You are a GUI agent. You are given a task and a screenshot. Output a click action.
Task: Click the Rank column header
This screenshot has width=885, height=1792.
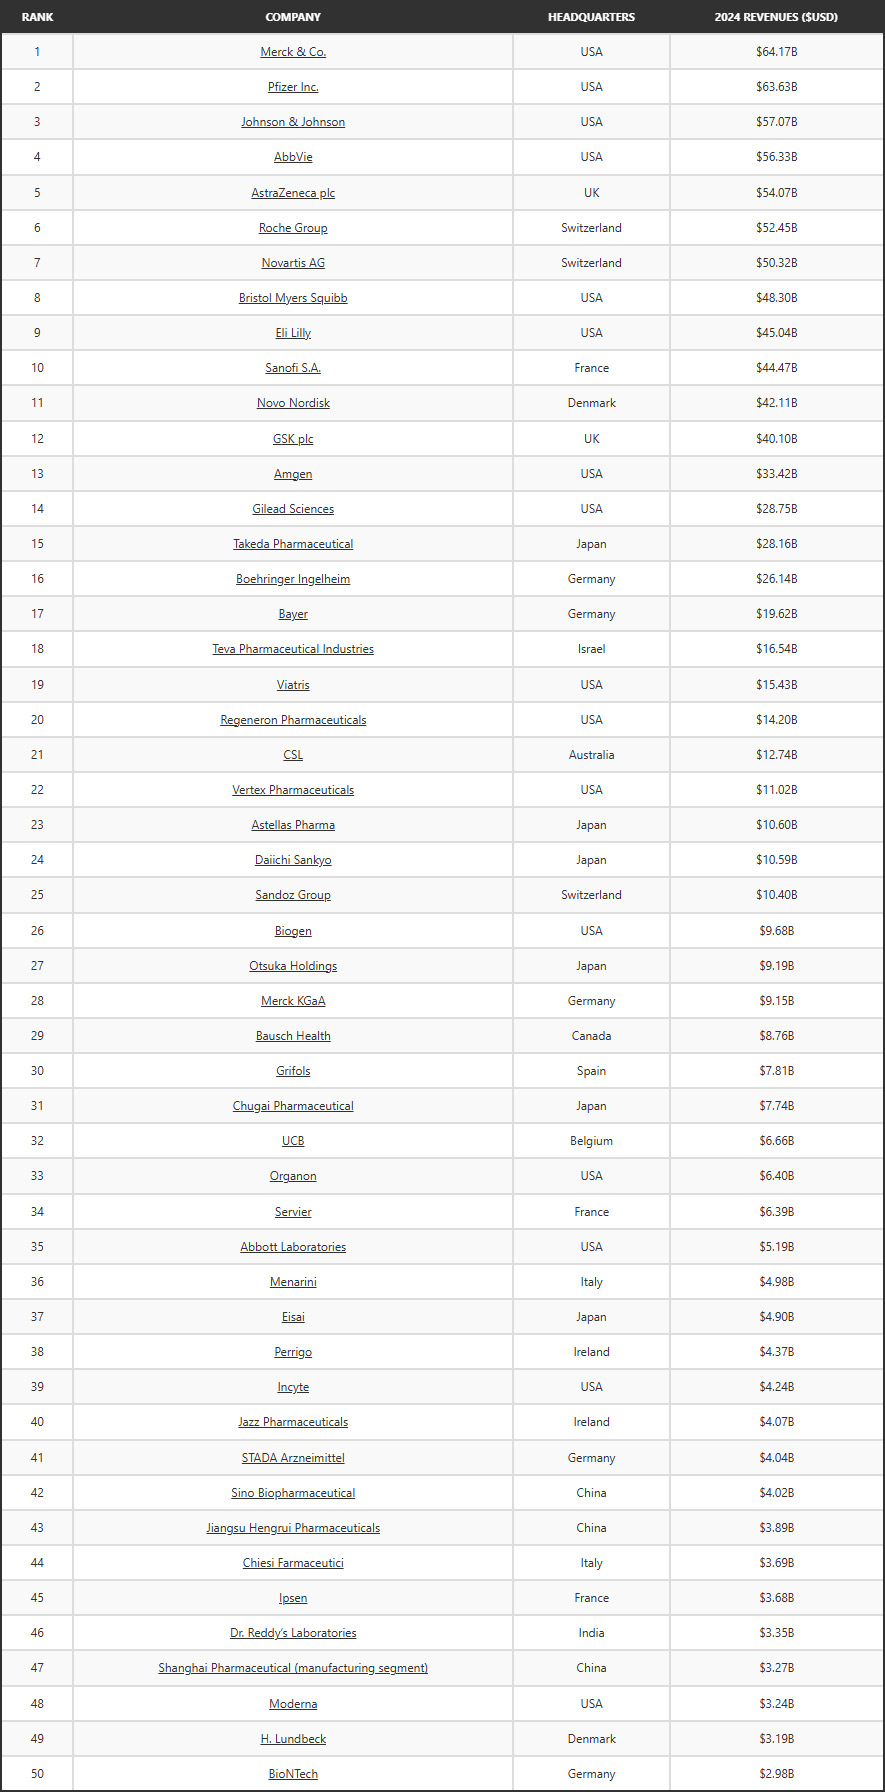pyautogui.click(x=37, y=17)
